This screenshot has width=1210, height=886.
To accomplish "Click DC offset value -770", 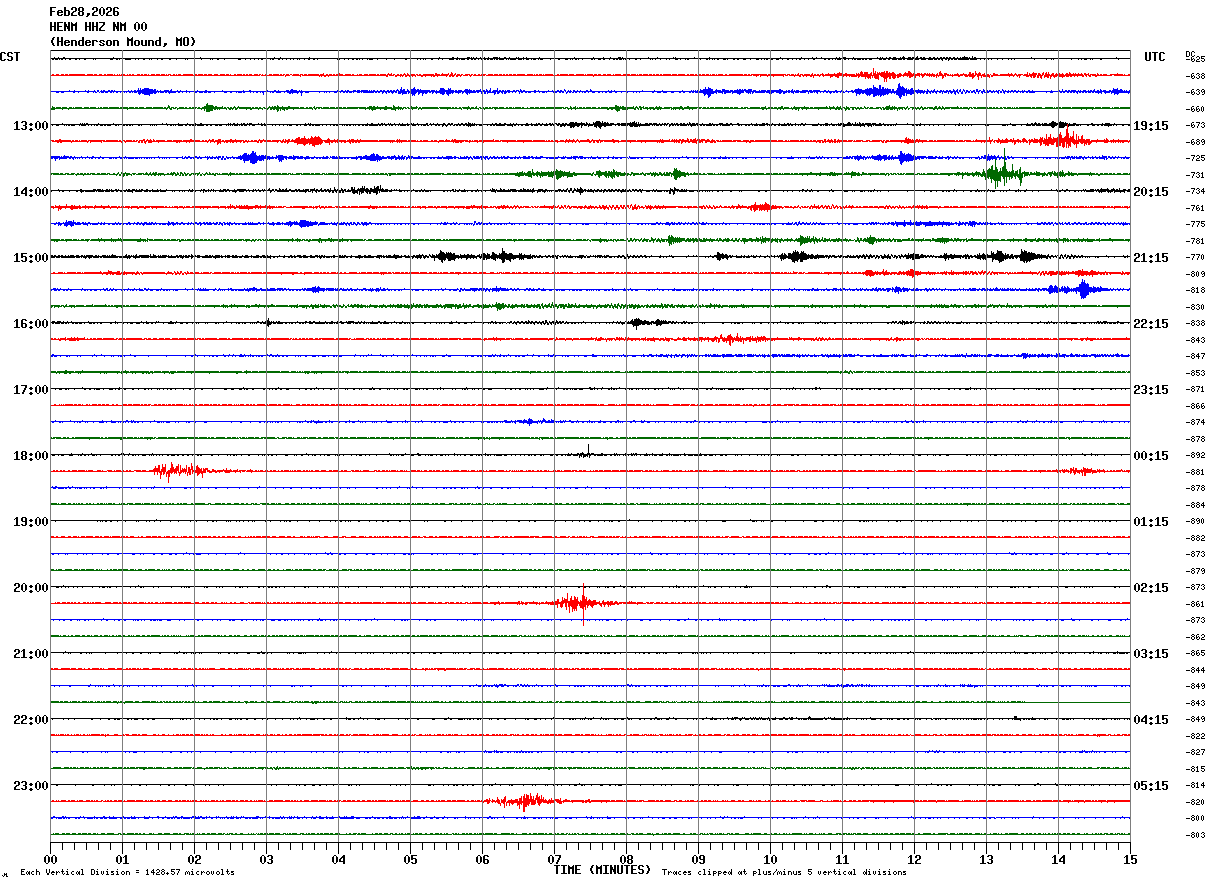I will (1194, 258).
